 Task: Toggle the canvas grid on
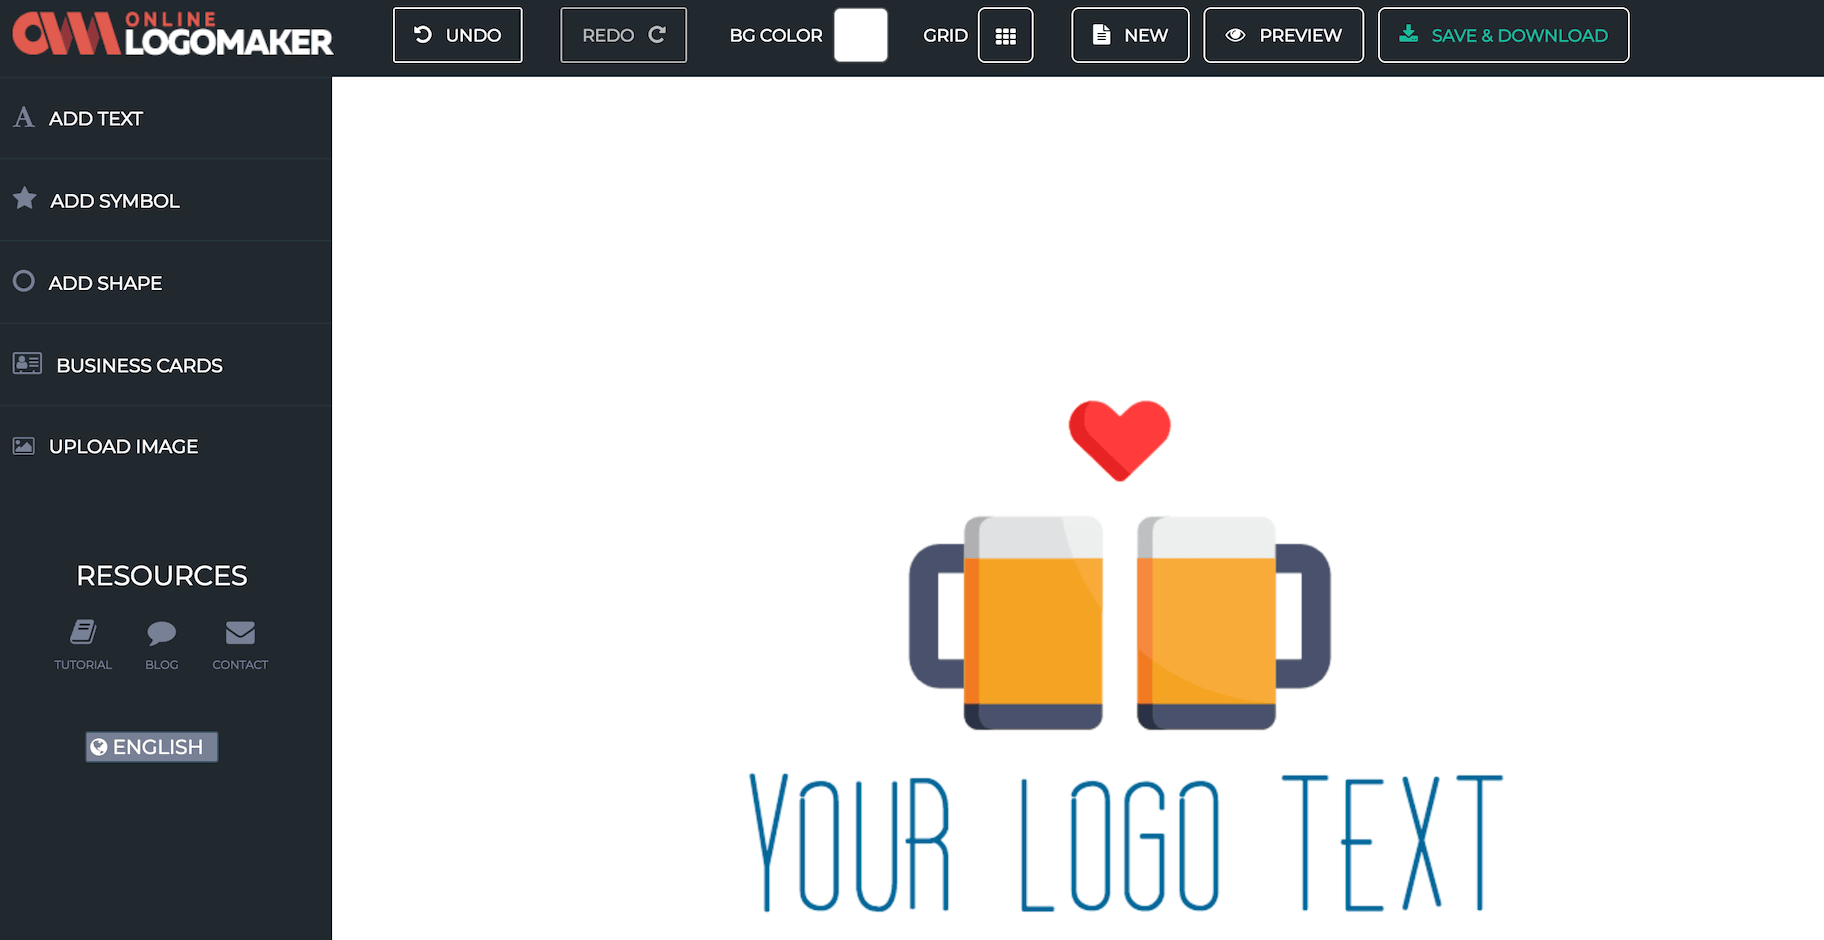click(1005, 35)
